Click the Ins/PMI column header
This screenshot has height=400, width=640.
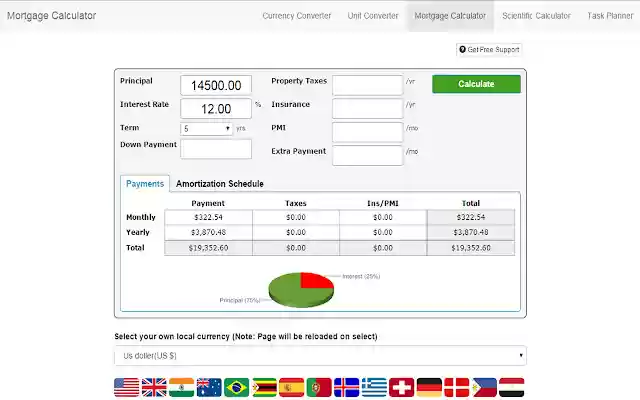coord(383,203)
